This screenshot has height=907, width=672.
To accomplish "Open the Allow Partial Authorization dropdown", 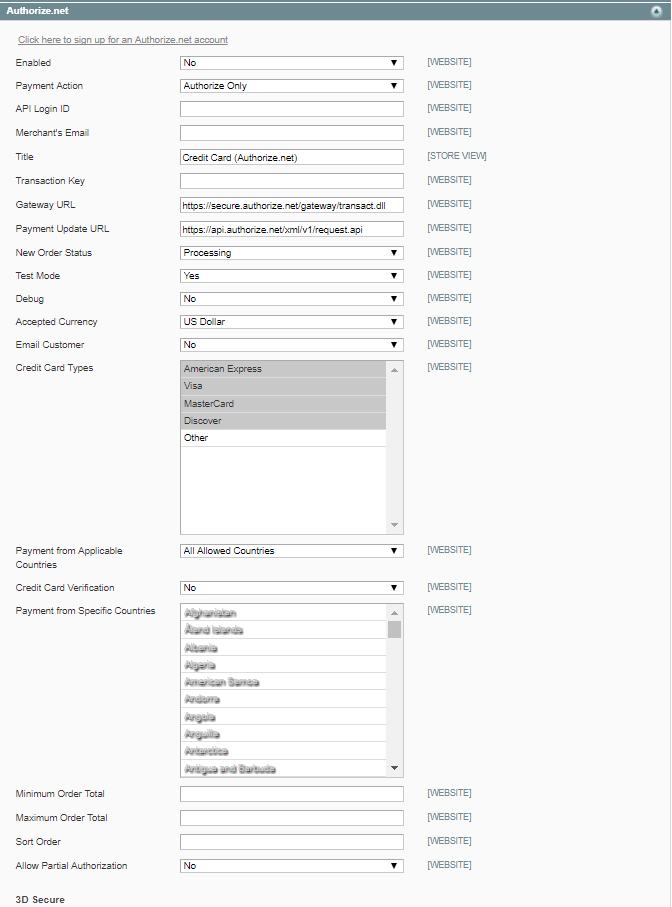I will [x=291, y=866].
